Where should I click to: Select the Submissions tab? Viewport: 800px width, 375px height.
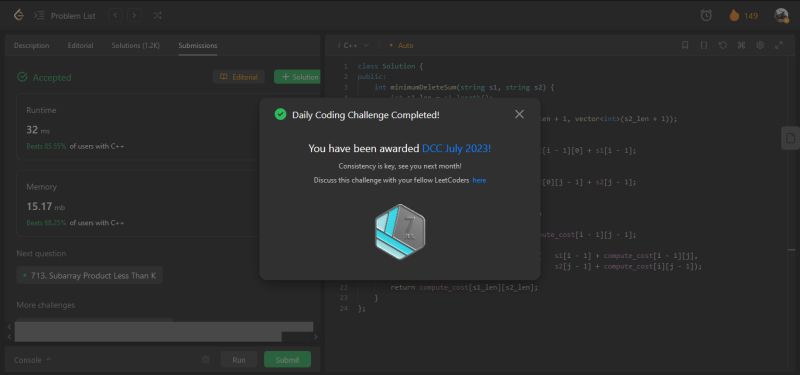pos(198,45)
